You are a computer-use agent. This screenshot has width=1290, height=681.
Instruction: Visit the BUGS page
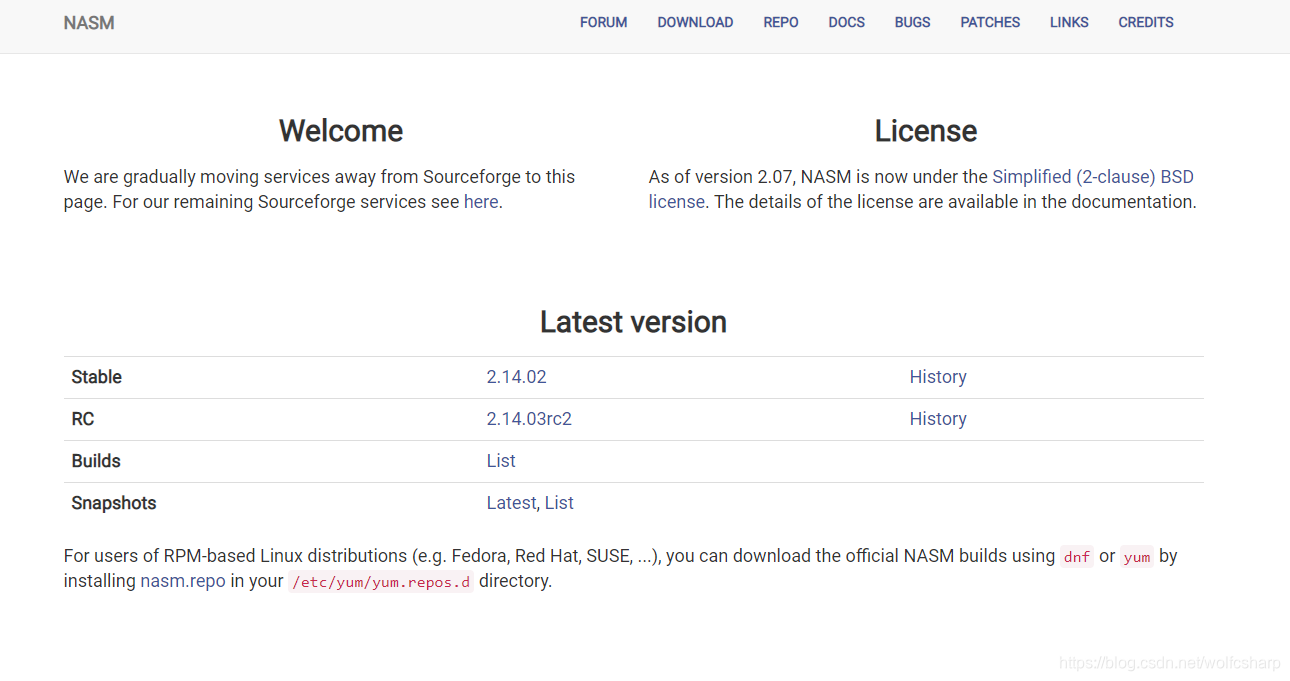tap(913, 22)
